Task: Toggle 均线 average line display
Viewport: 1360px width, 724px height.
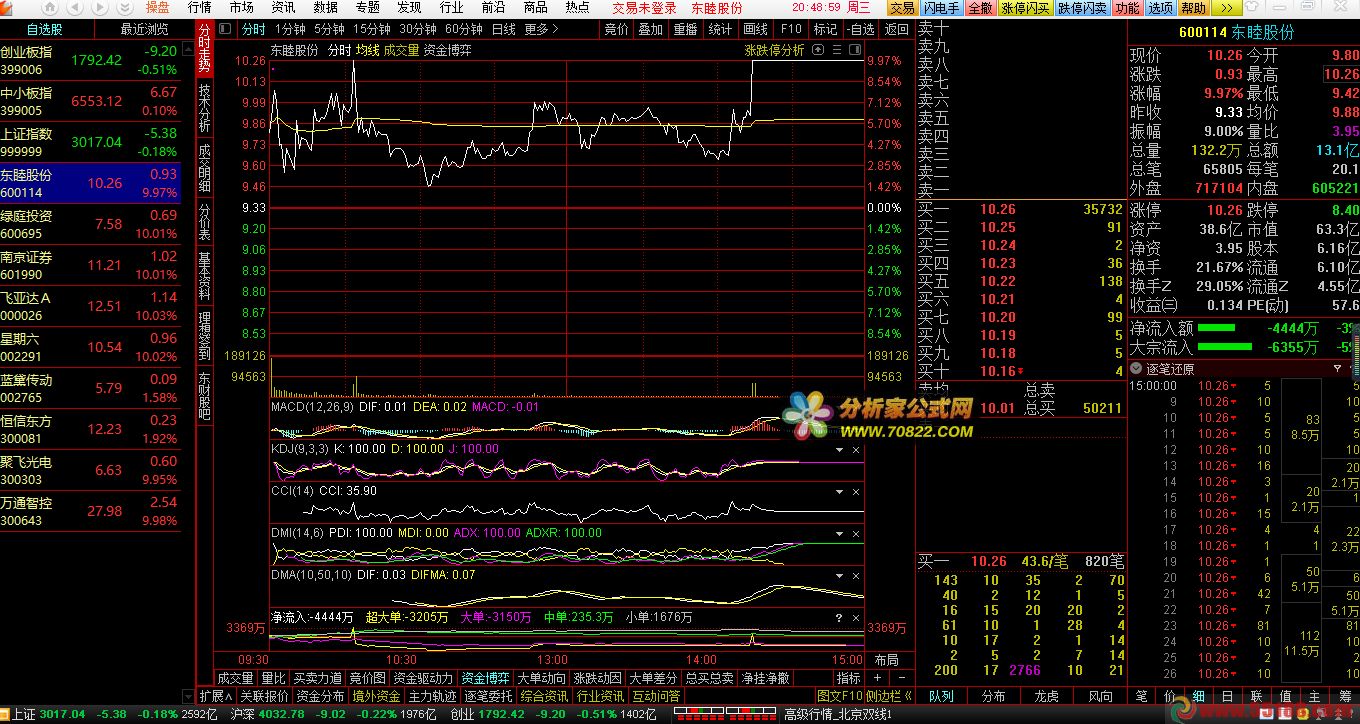Action: click(x=367, y=50)
